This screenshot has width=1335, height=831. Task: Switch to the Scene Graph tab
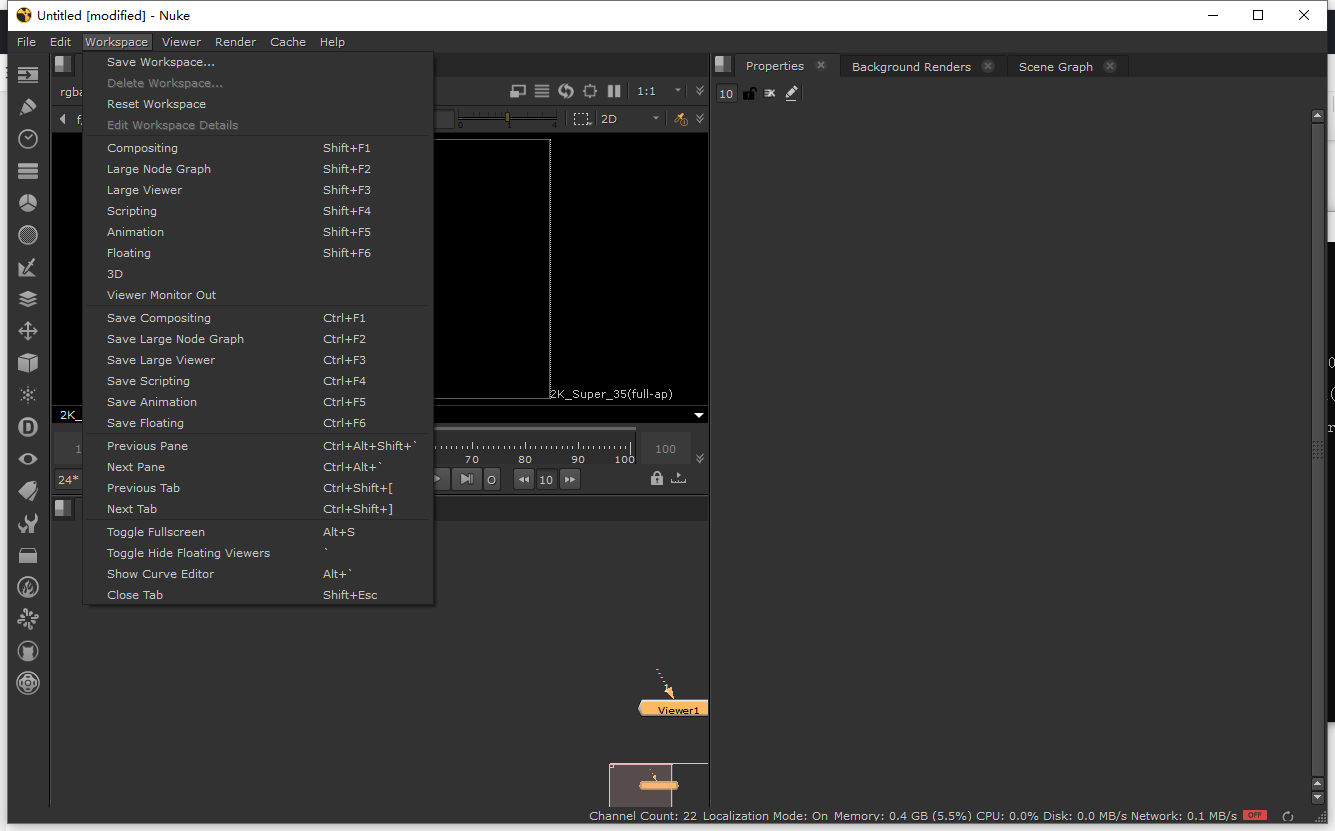click(x=1055, y=67)
